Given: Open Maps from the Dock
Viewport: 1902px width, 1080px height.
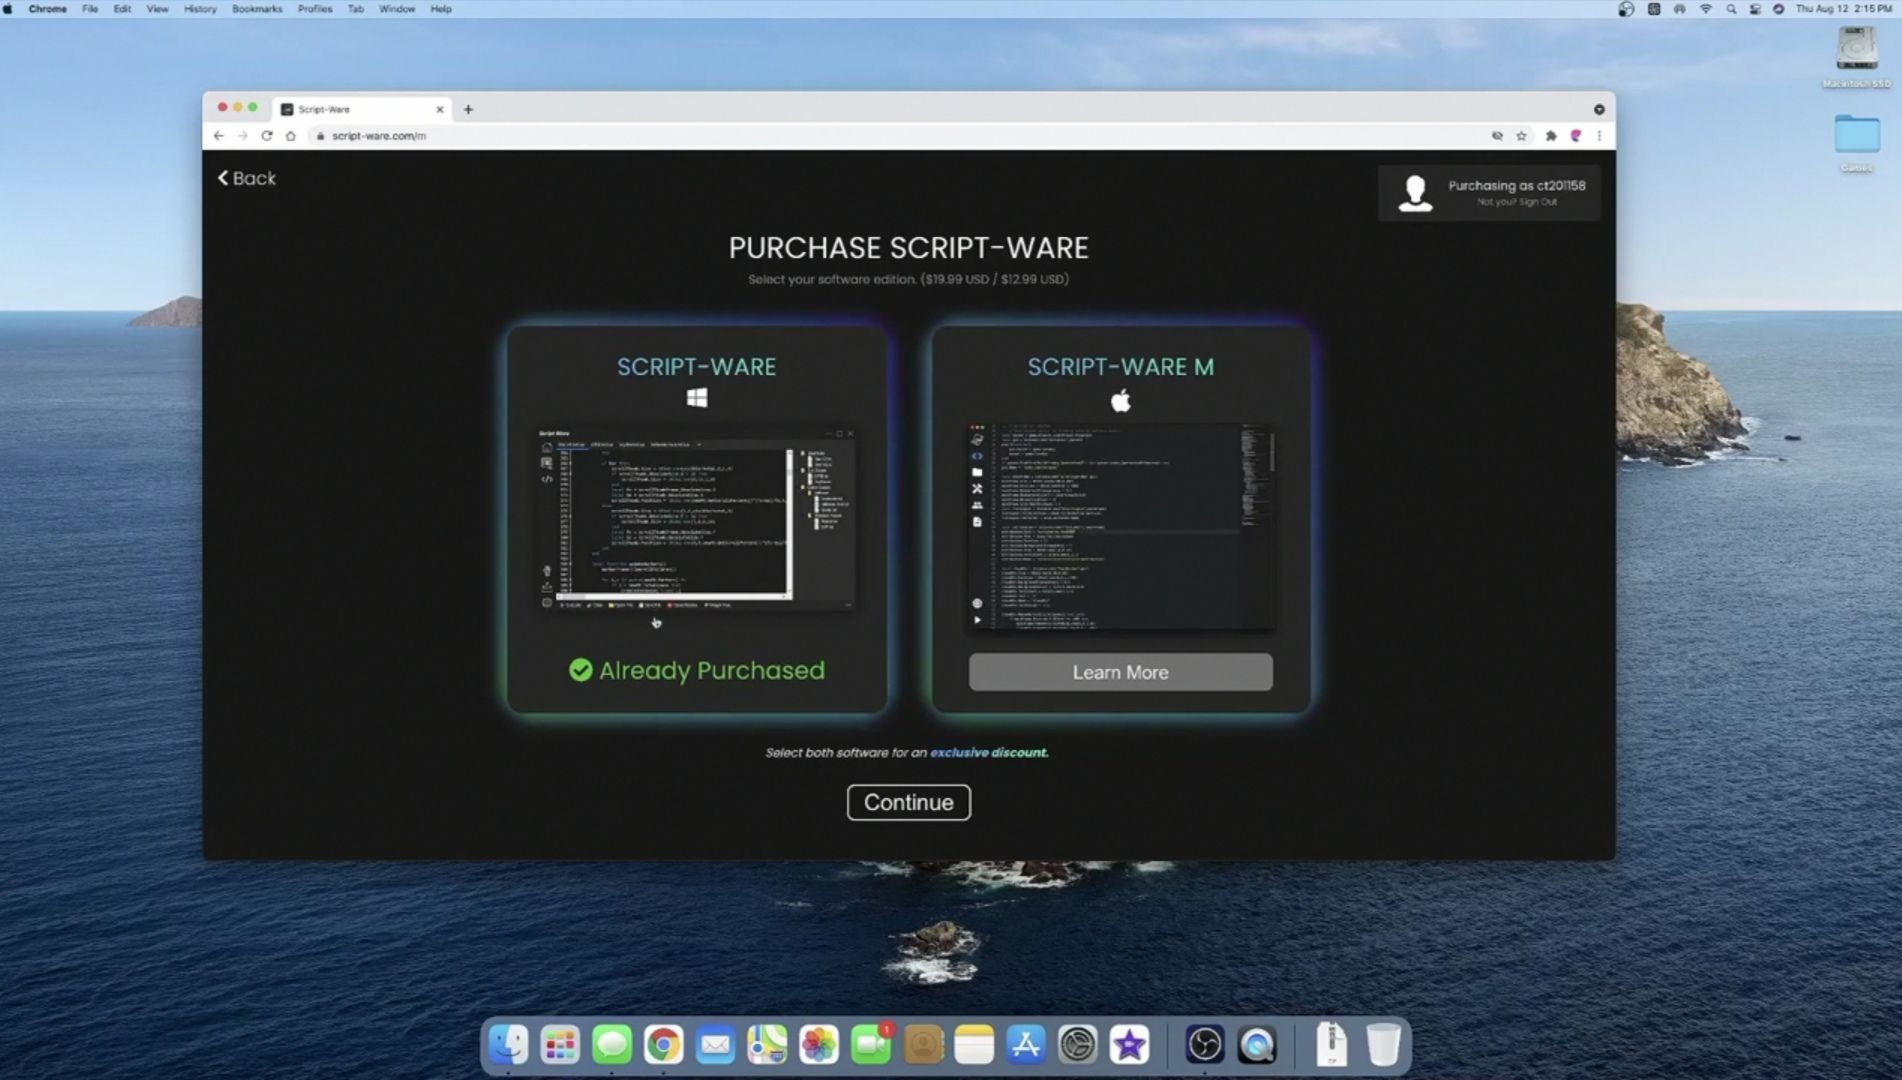Looking at the screenshot, I should click(767, 1045).
